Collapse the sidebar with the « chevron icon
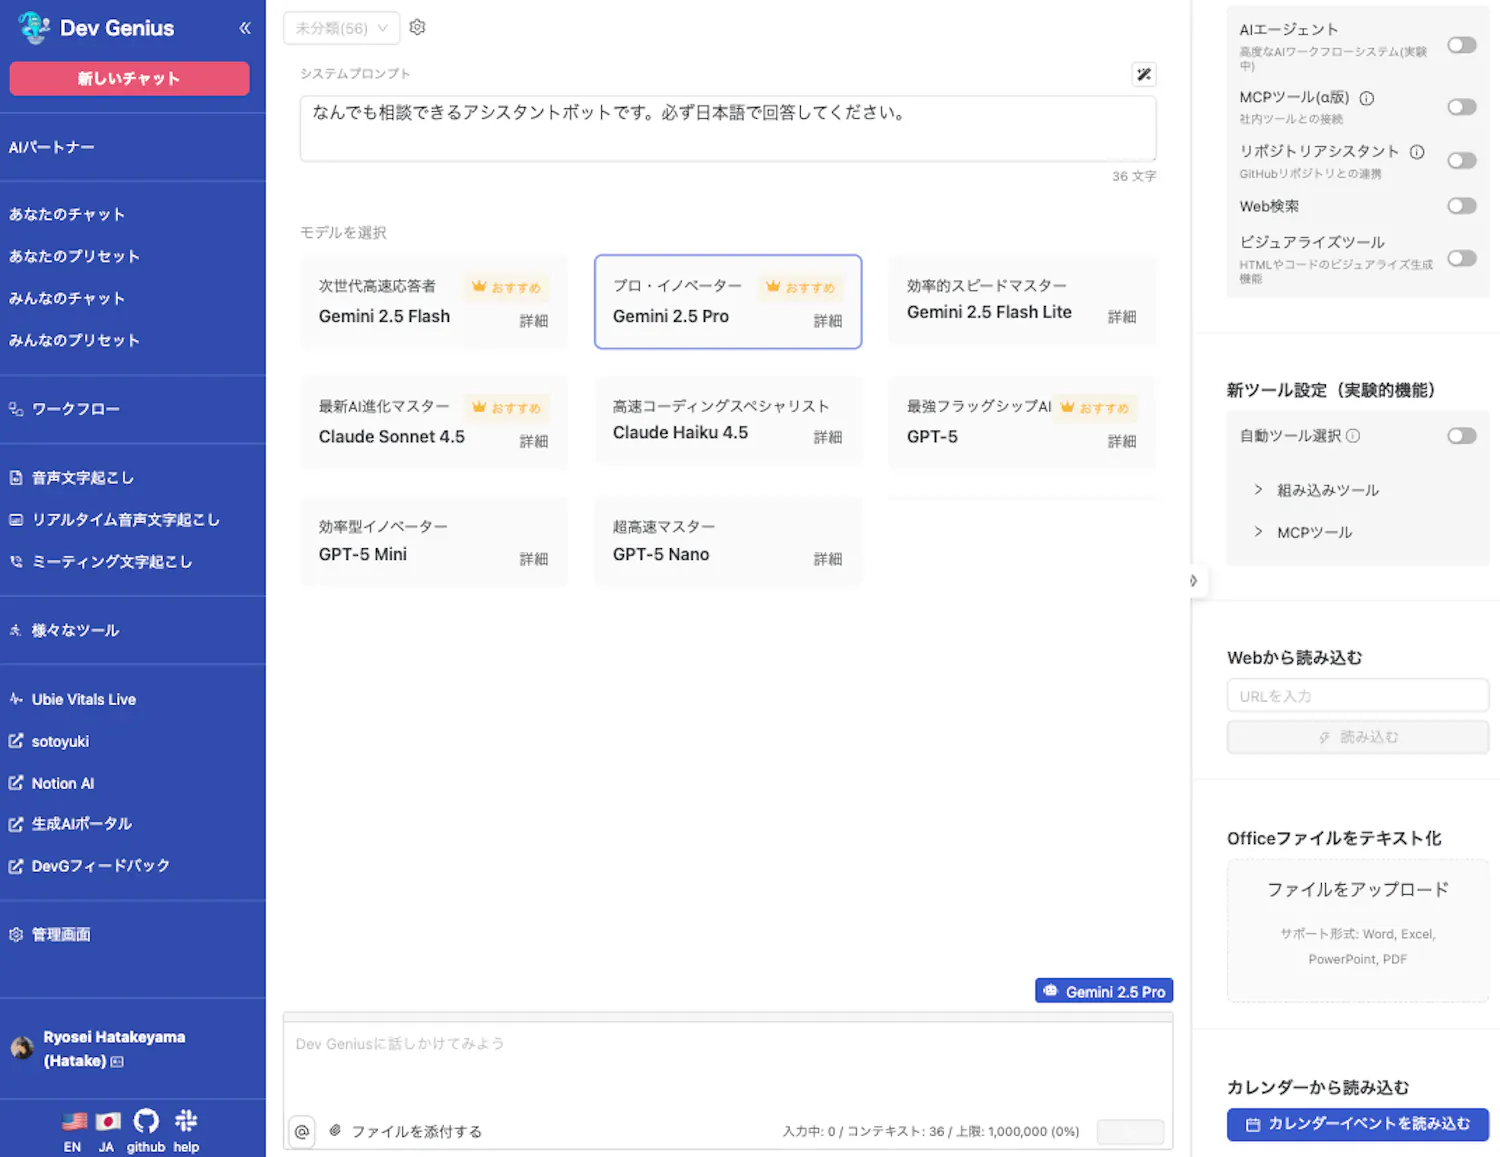This screenshot has height=1157, width=1500. pos(245,28)
